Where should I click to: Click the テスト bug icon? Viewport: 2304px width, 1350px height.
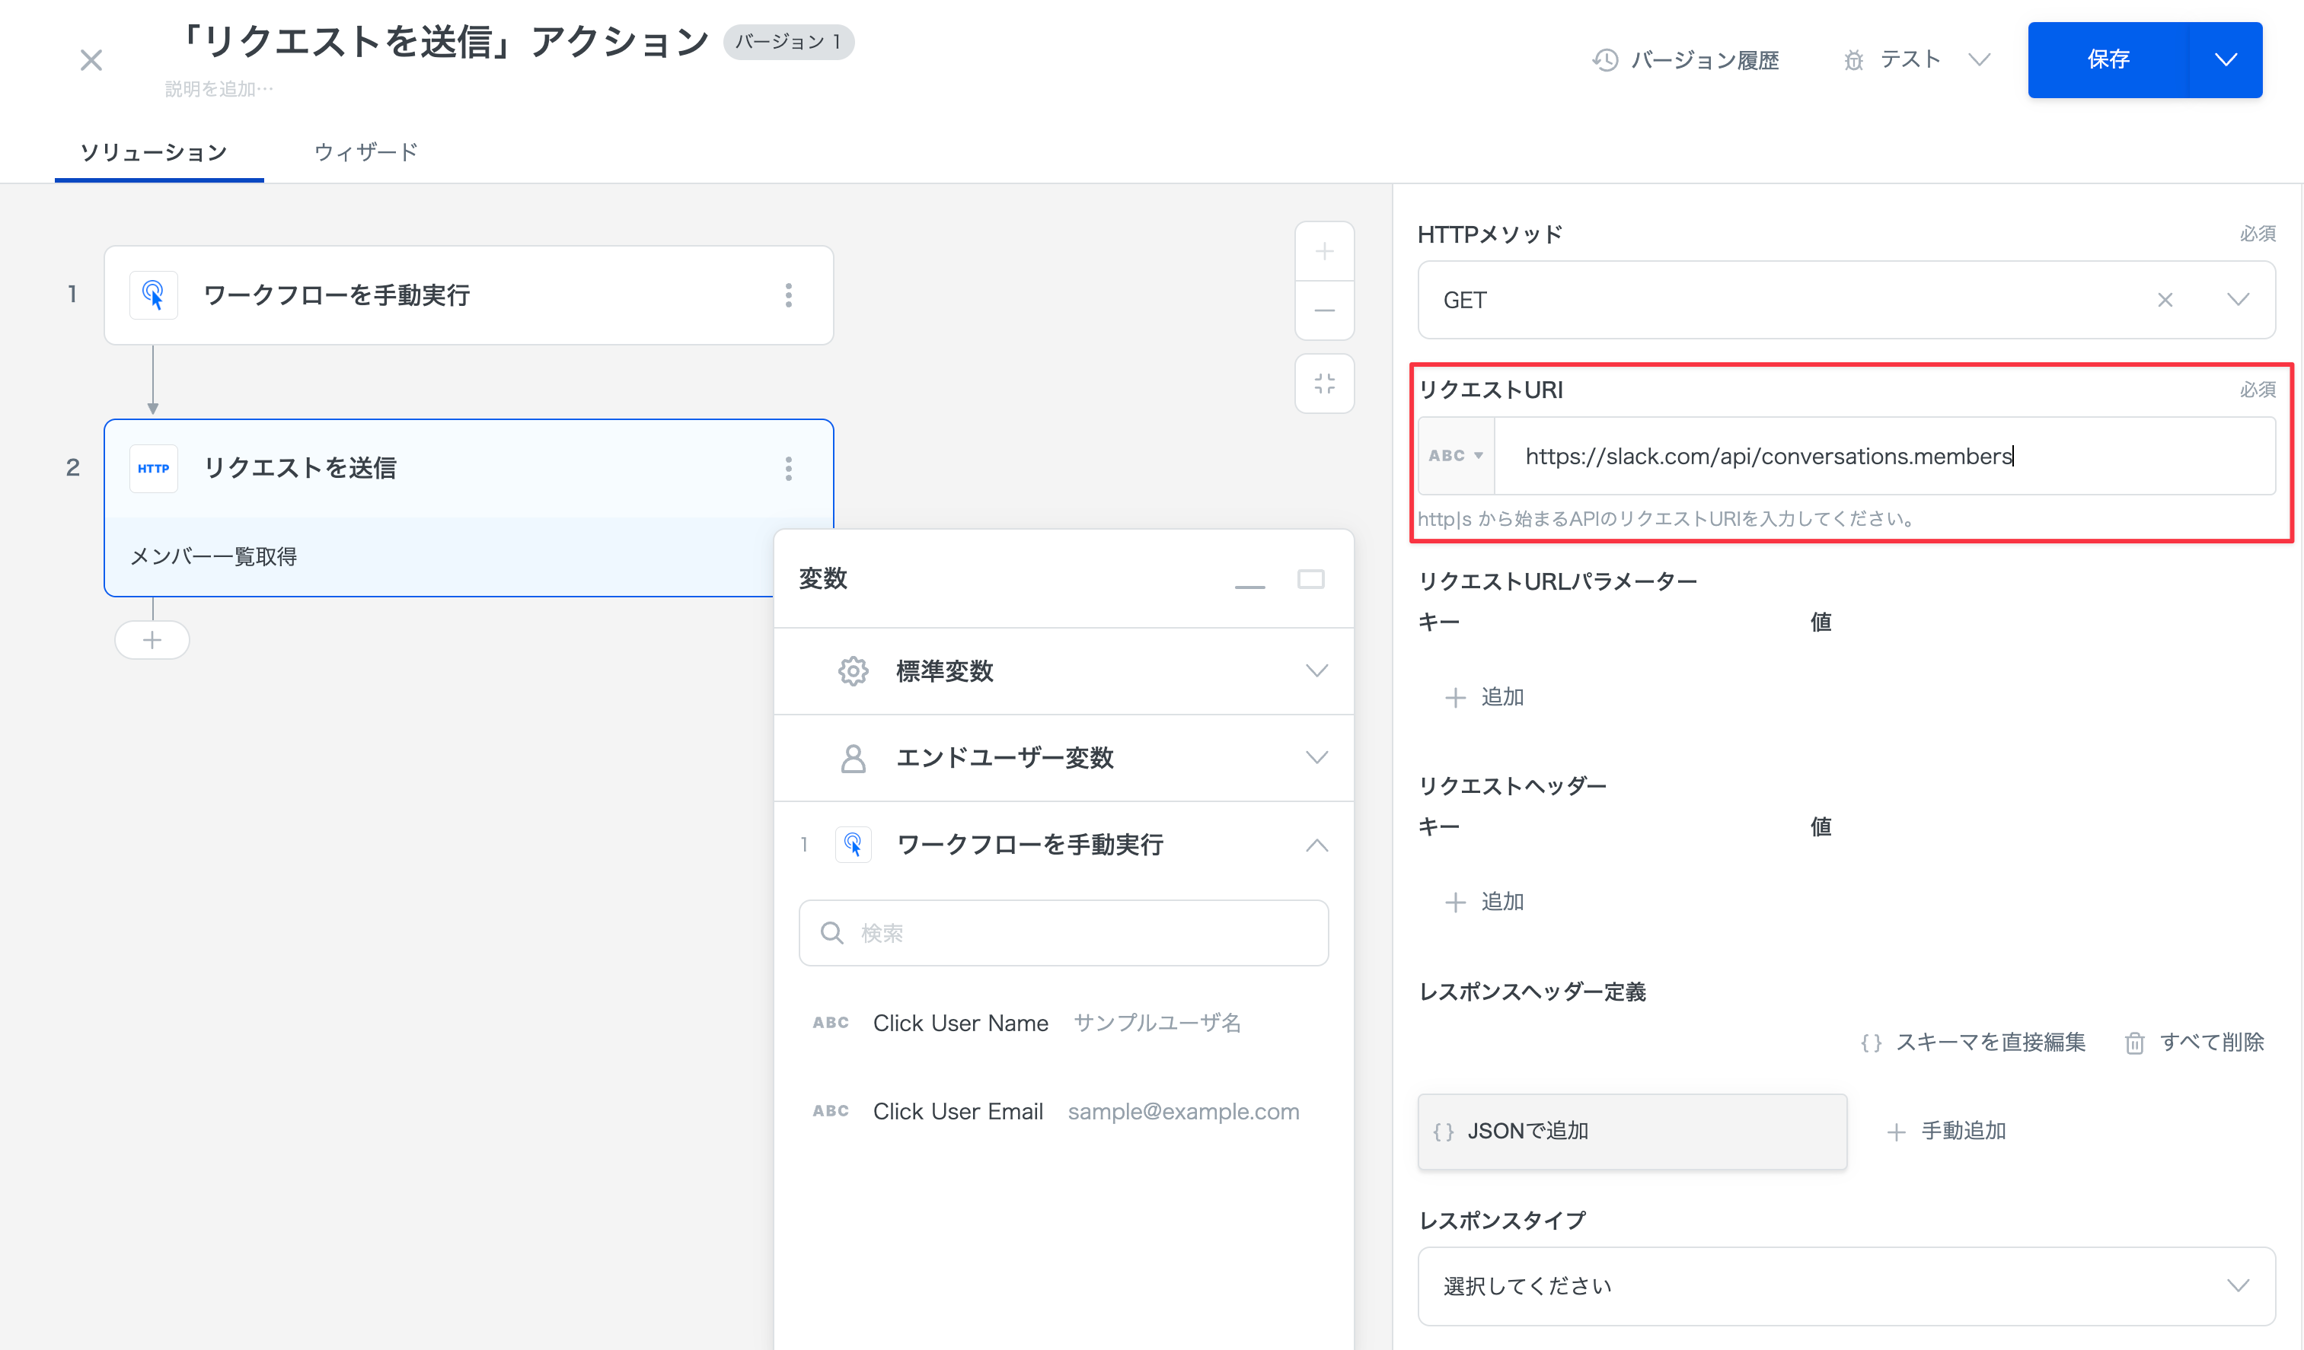pyautogui.click(x=1852, y=59)
